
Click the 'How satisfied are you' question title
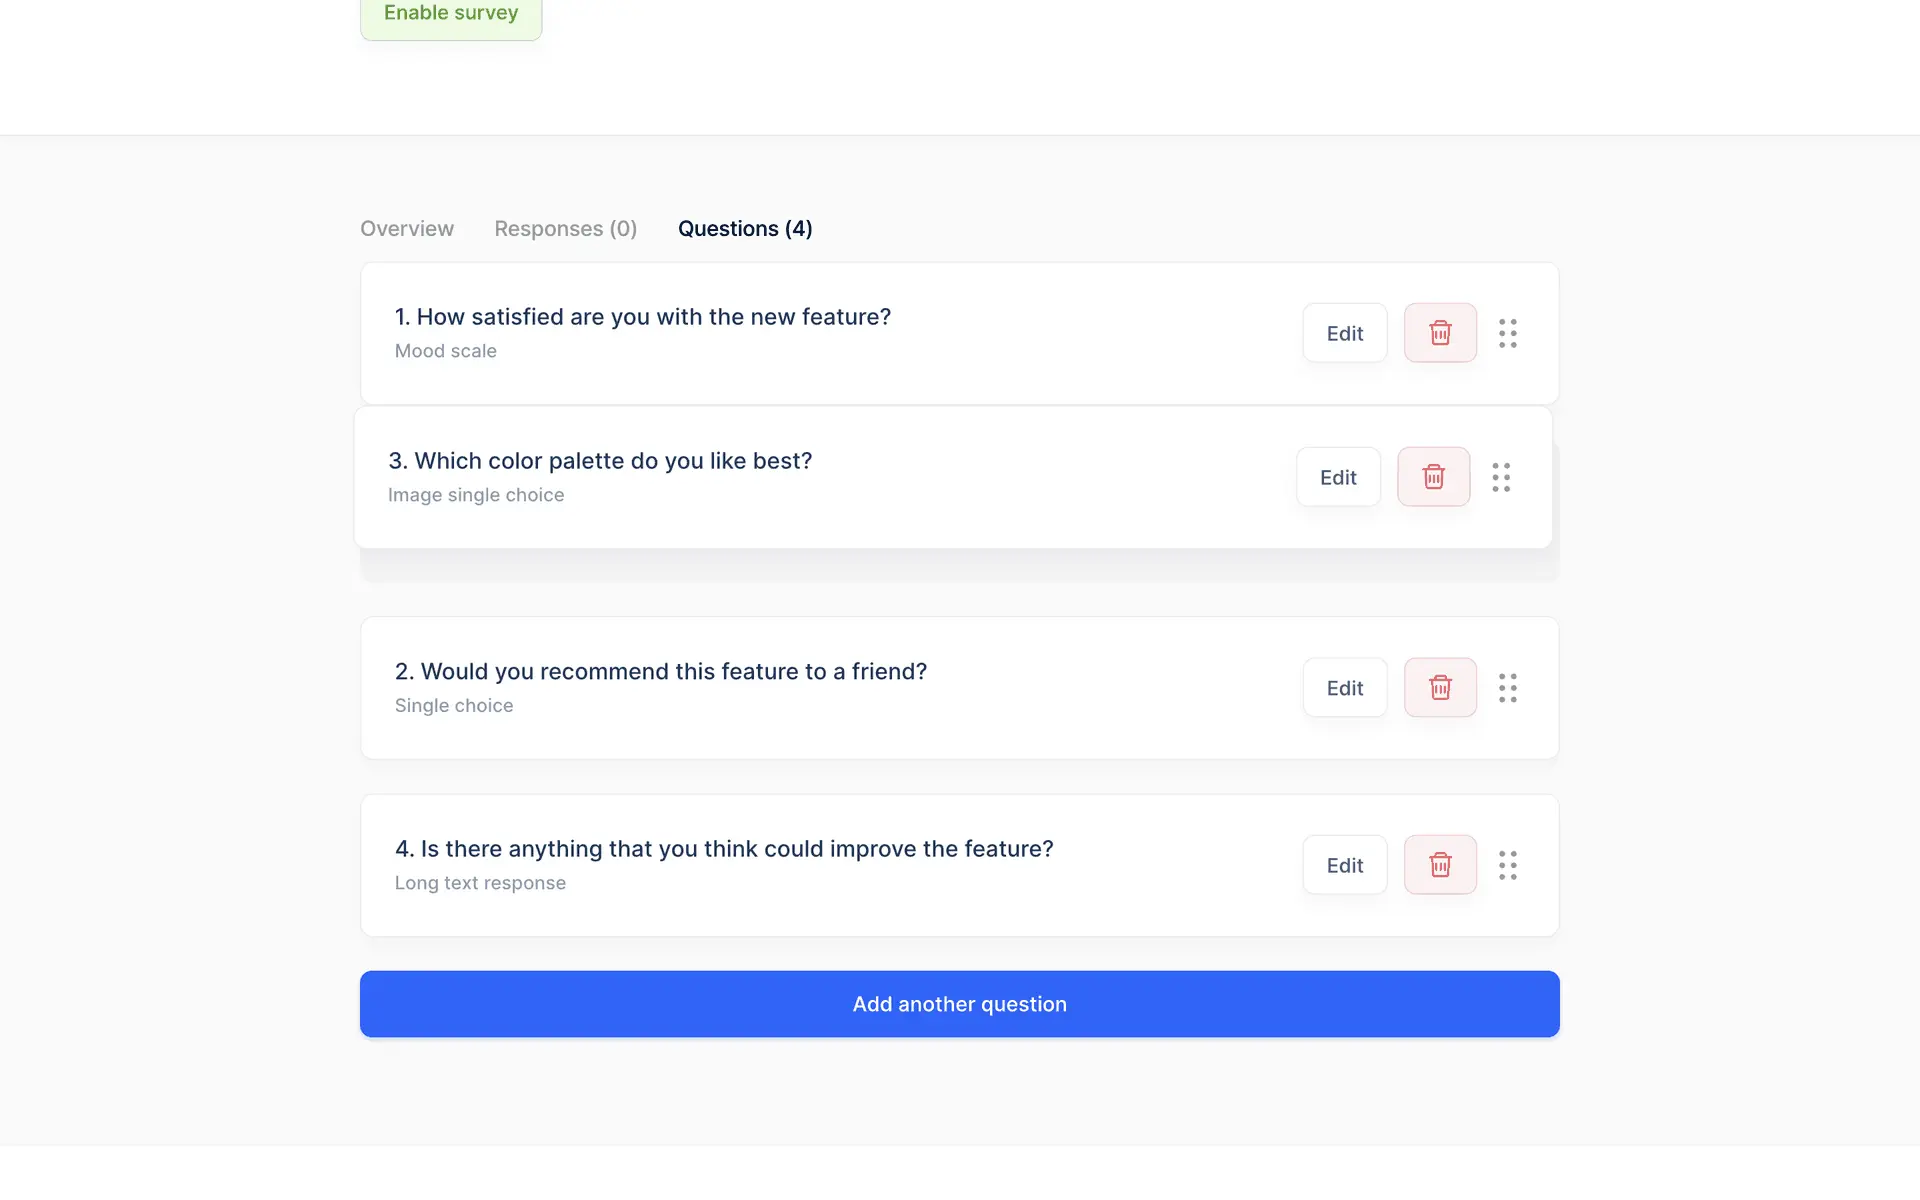tap(642, 317)
